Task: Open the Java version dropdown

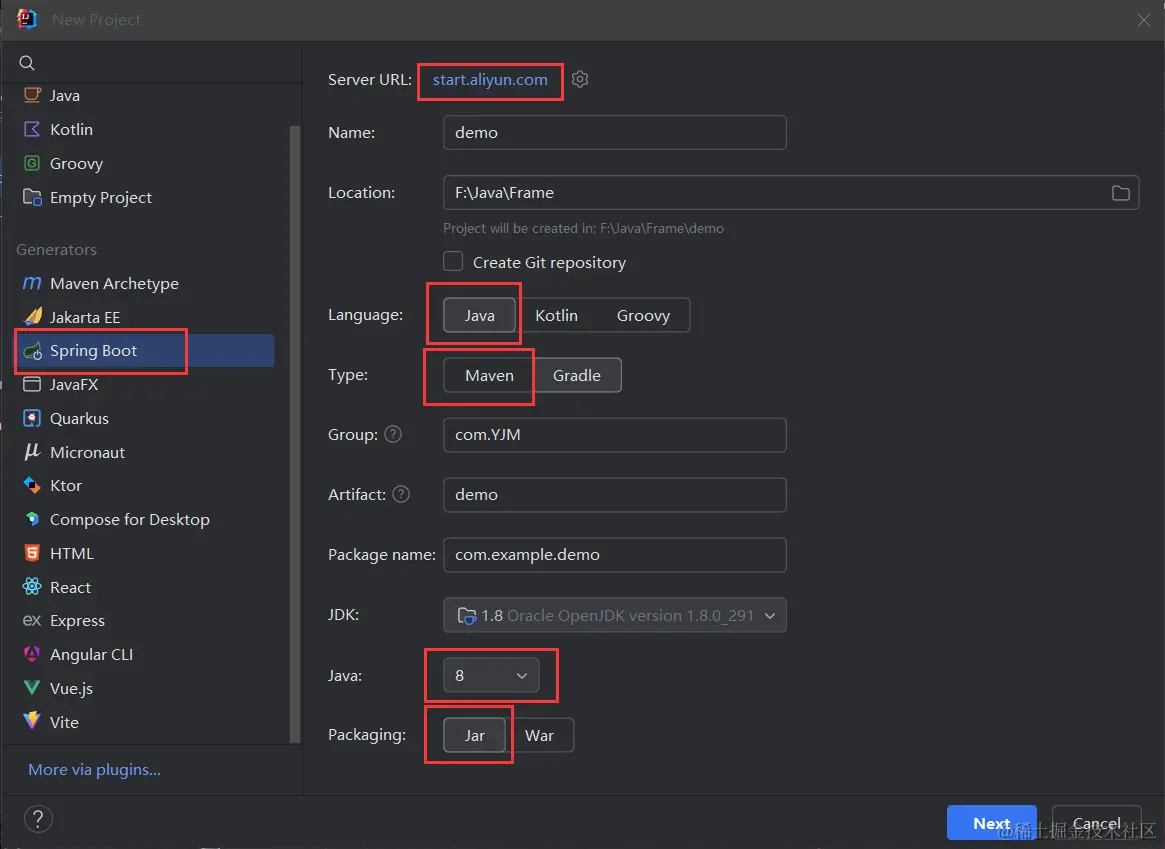Action: point(491,675)
